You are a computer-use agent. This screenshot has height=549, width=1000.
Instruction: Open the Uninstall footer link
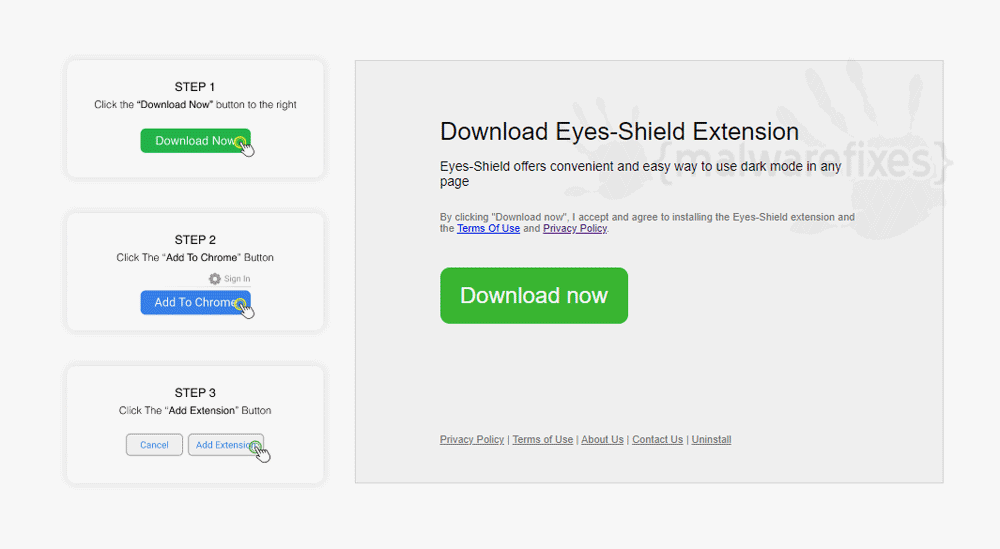click(x=711, y=439)
